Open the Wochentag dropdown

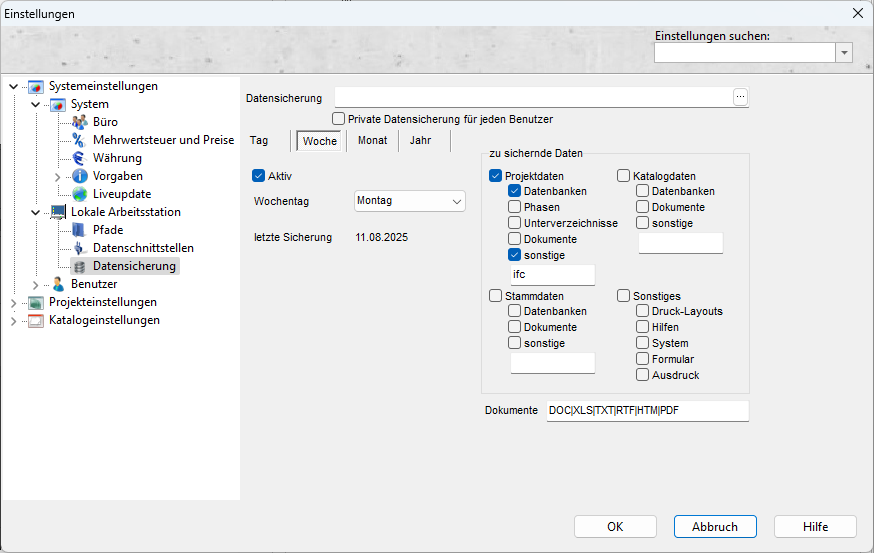[x=410, y=201]
